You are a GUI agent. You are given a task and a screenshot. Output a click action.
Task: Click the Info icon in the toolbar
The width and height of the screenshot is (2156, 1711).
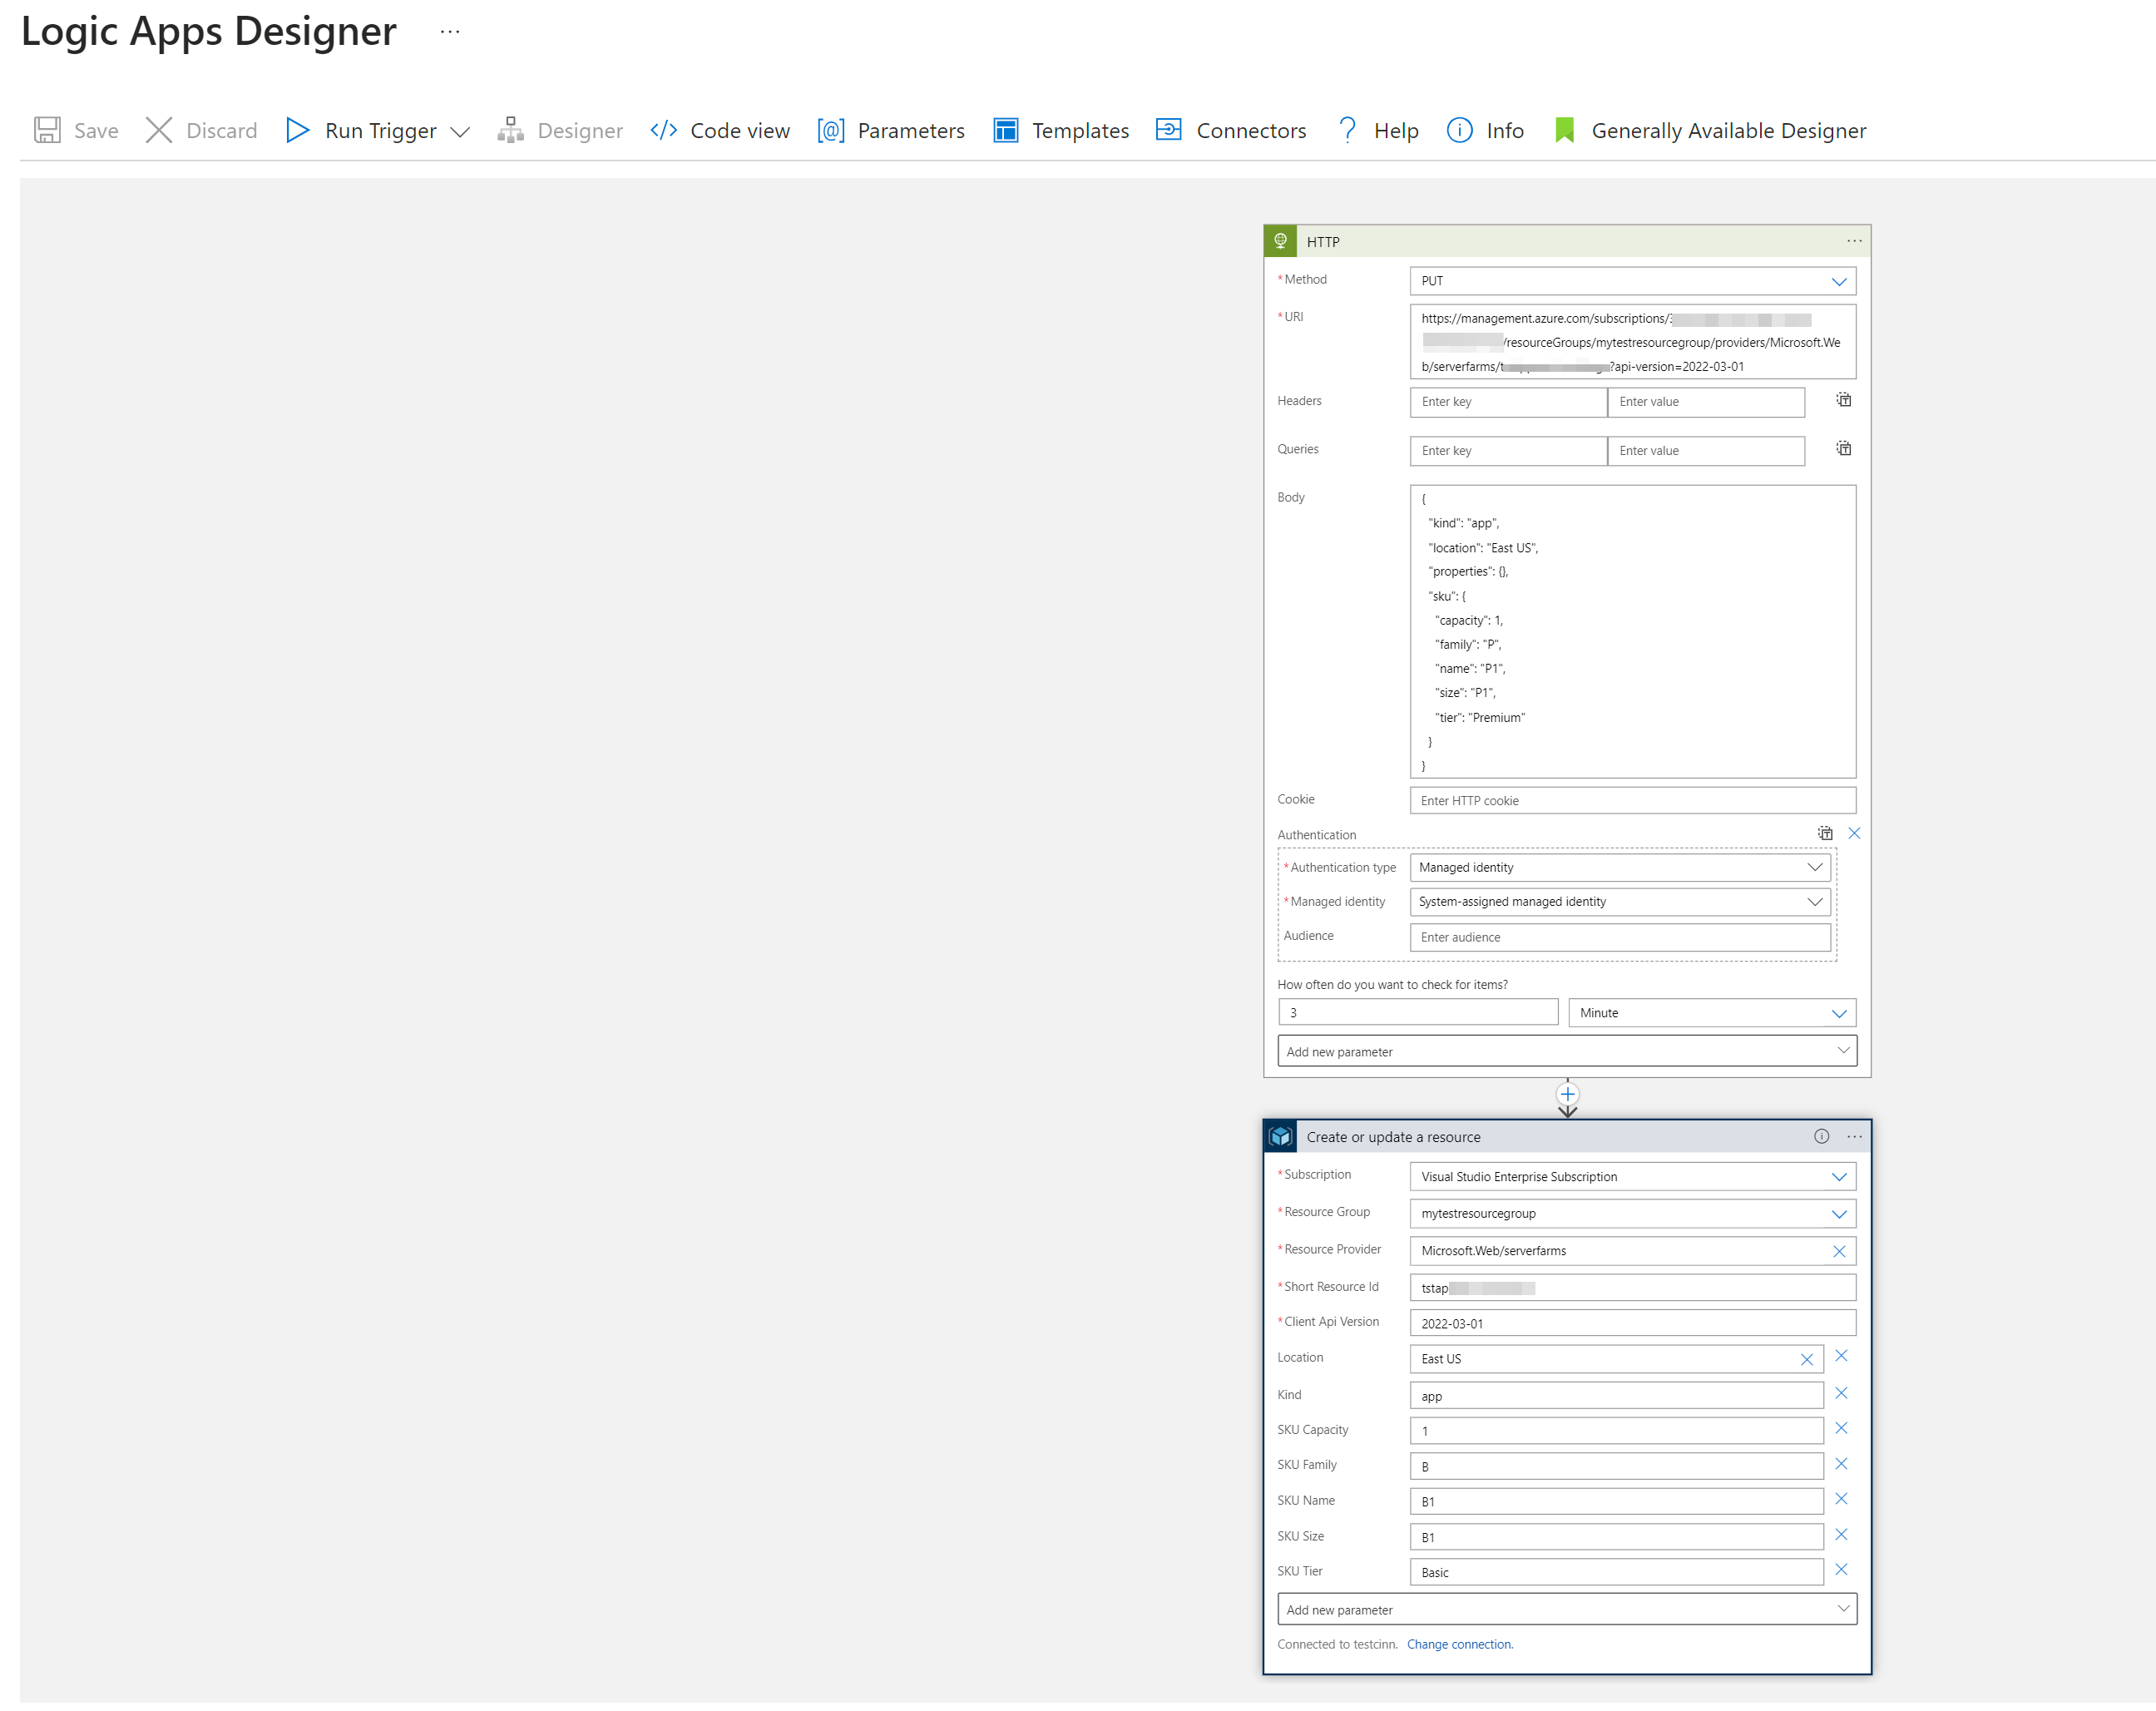[1458, 130]
